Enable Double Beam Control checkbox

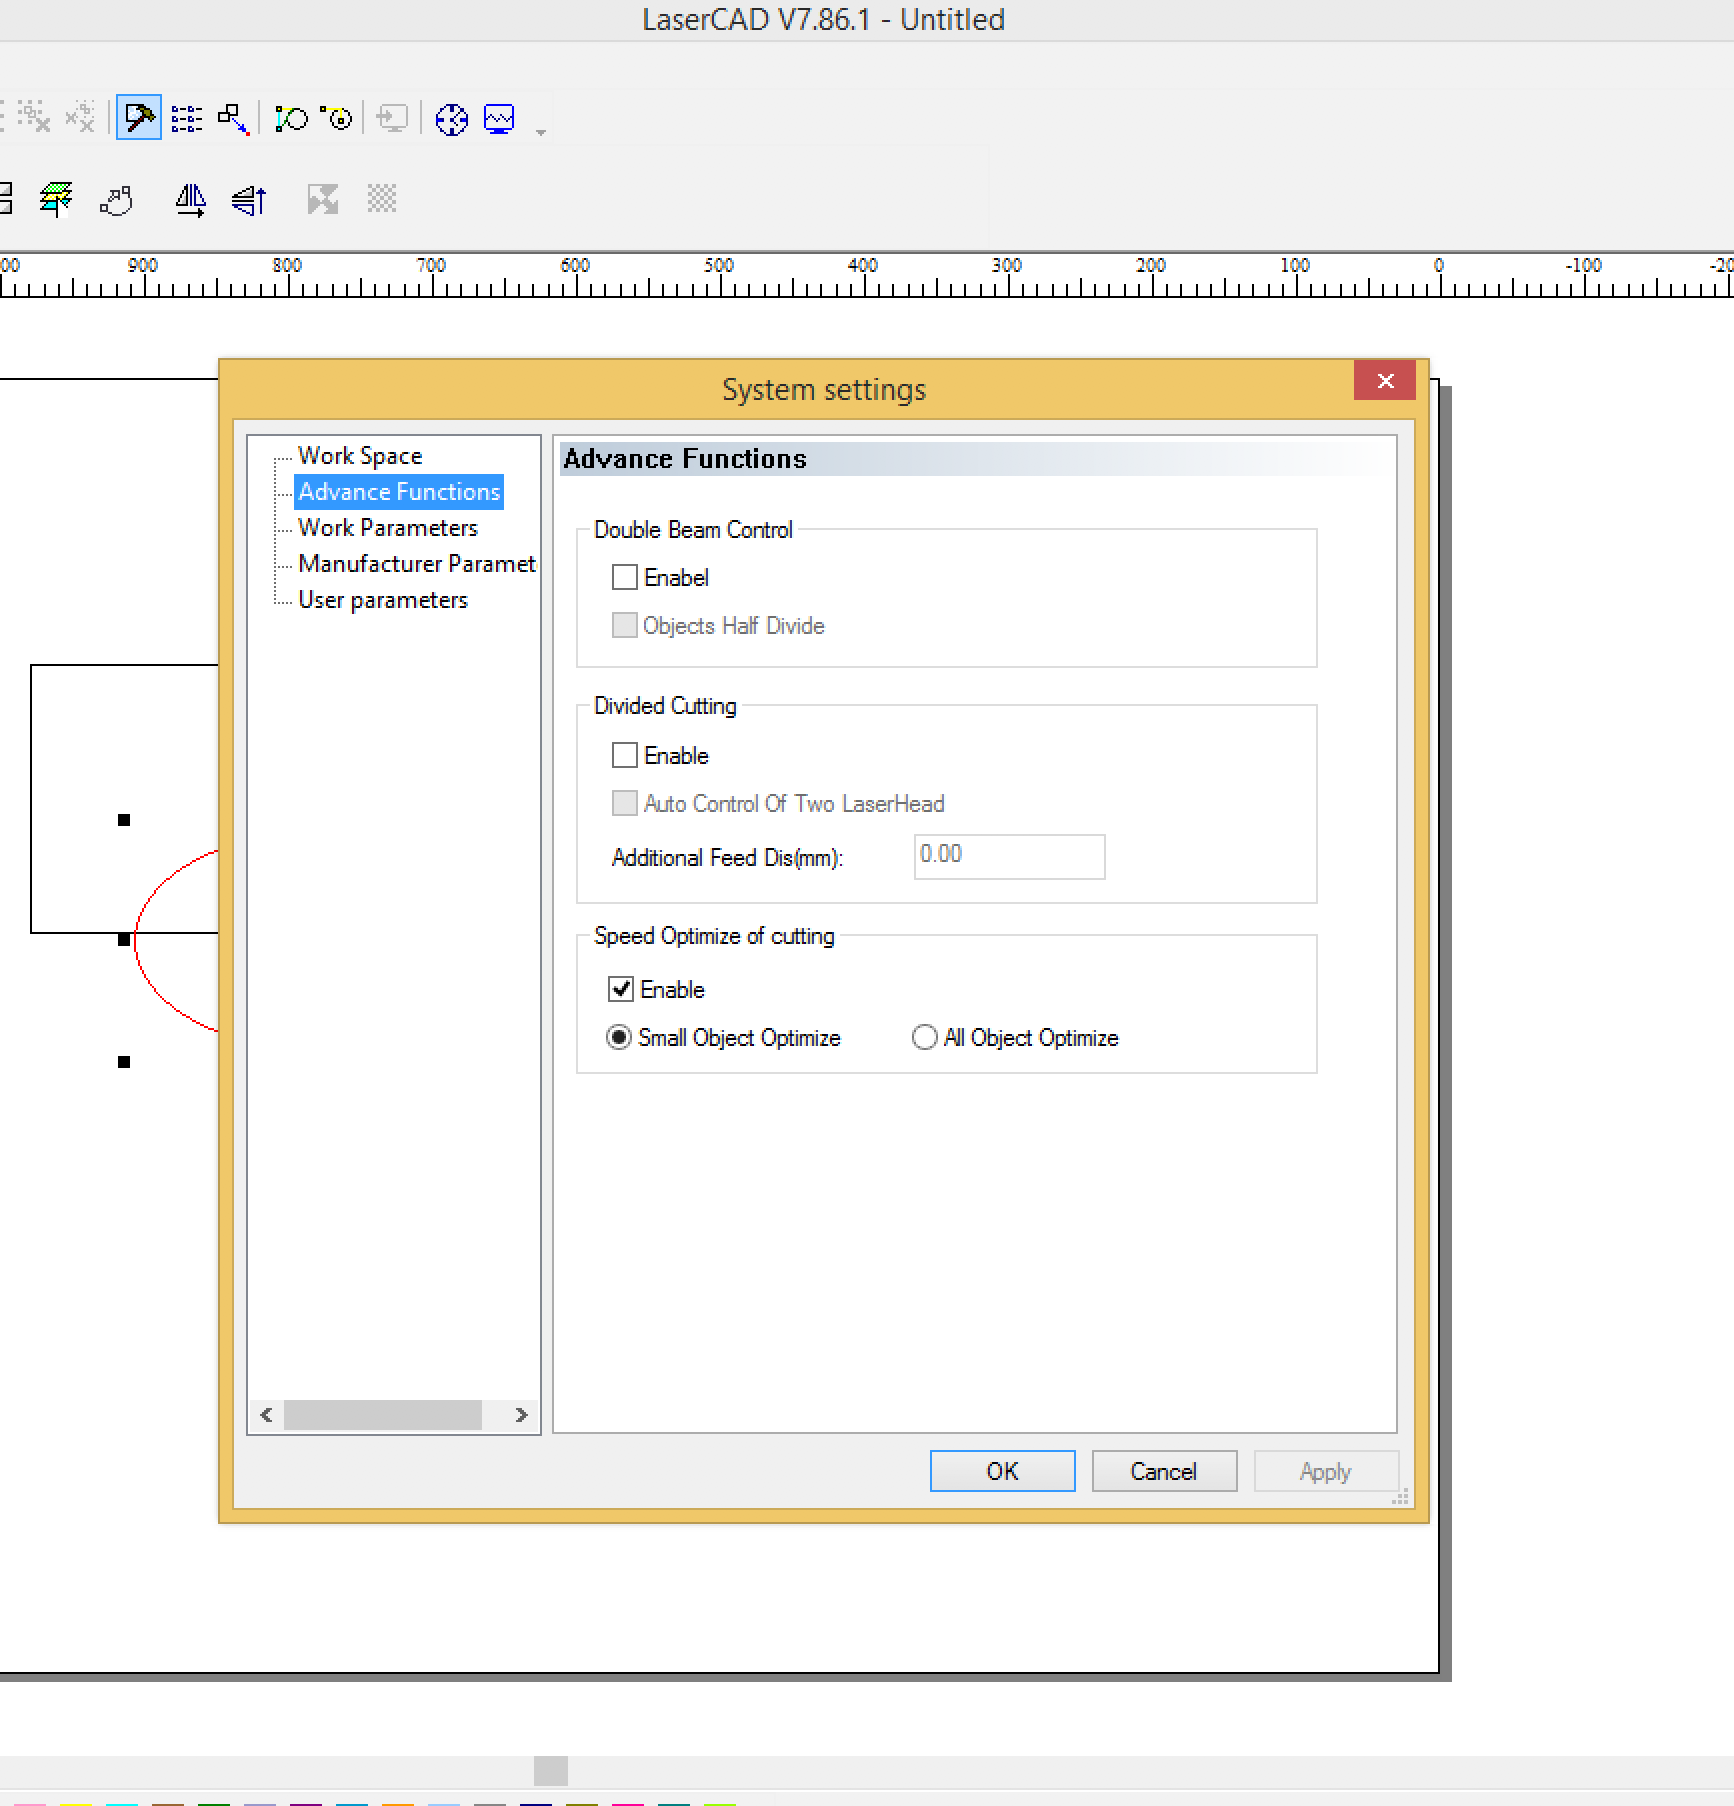(x=625, y=577)
